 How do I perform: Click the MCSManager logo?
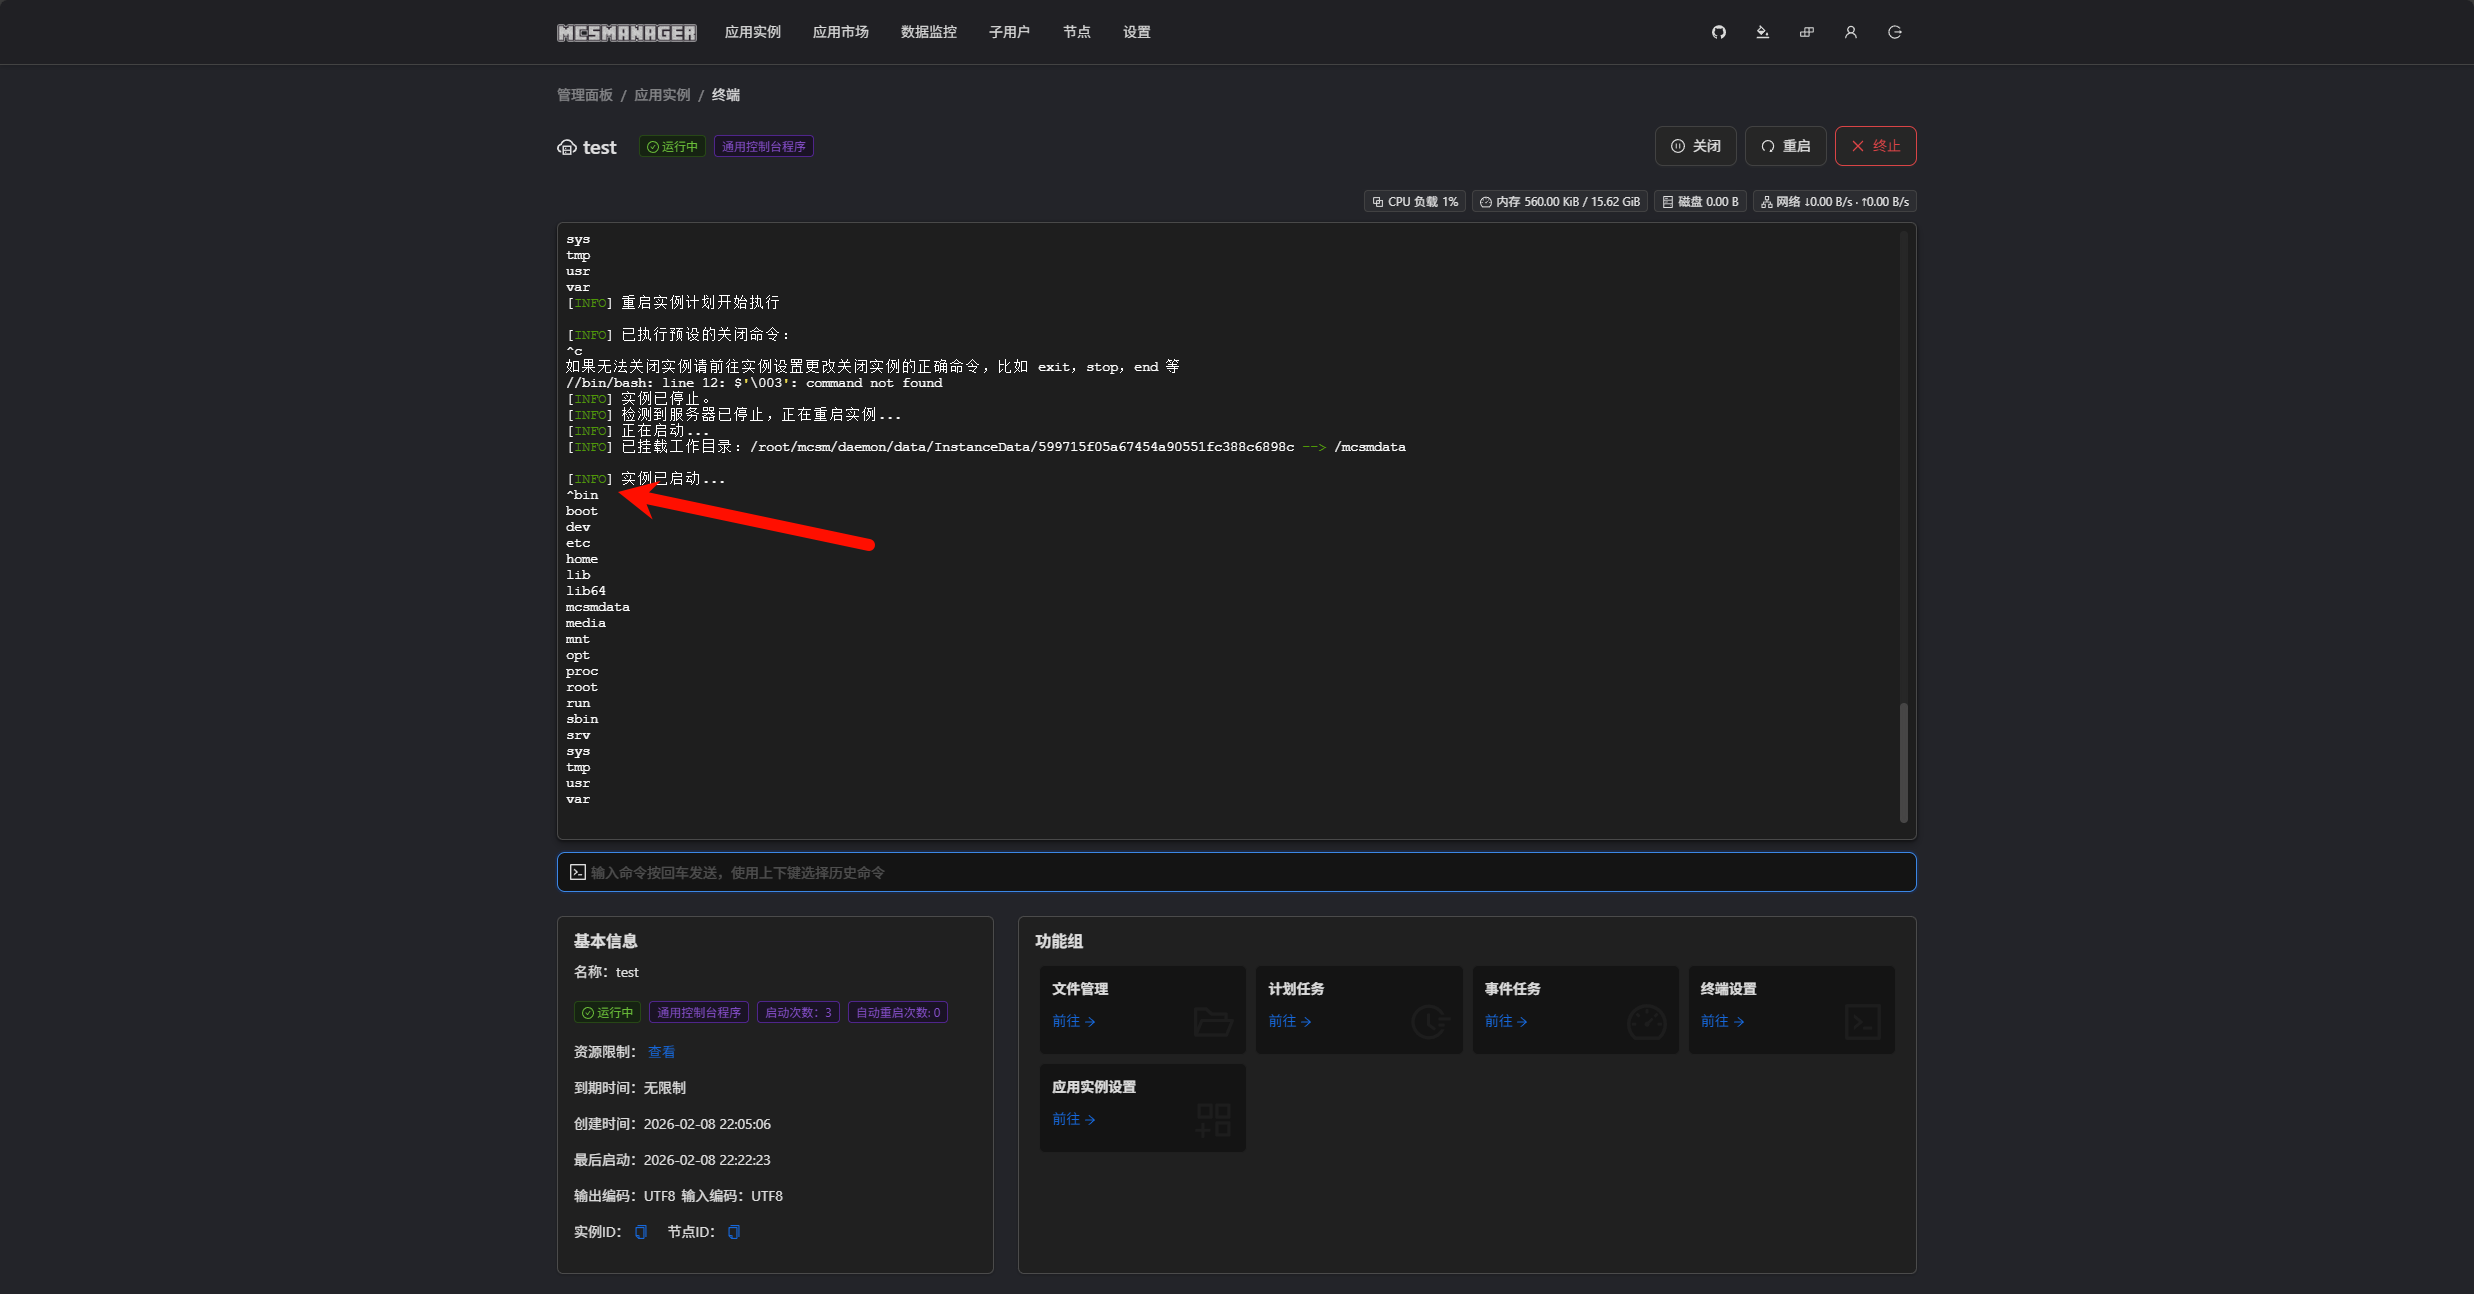(626, 33)
